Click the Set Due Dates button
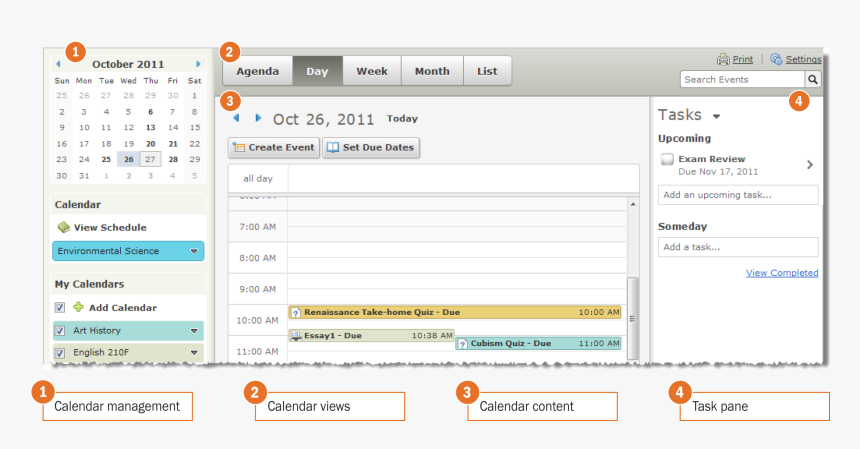 click(x=371, y=147)
